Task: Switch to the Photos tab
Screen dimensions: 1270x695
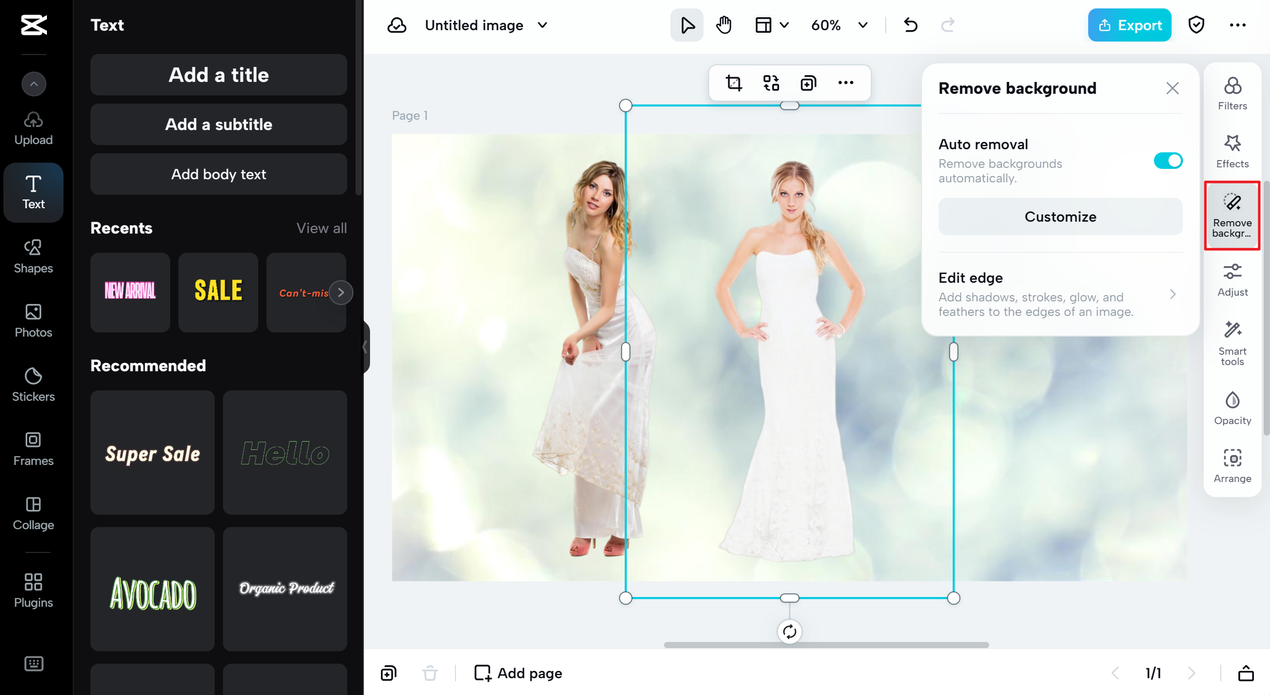Action: 33,320
